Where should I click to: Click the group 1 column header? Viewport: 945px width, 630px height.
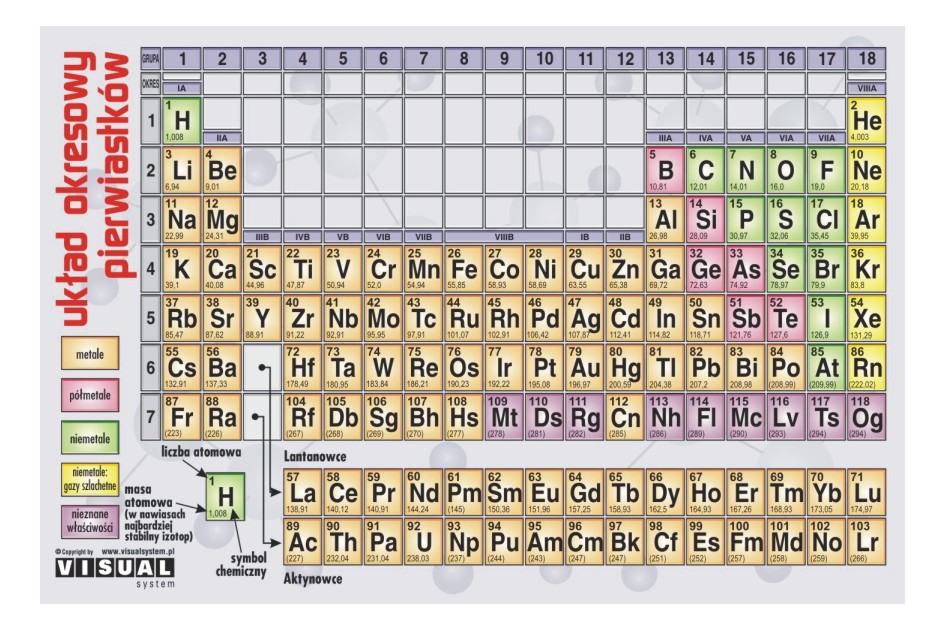pyautogui.click(x=182, y=58)
